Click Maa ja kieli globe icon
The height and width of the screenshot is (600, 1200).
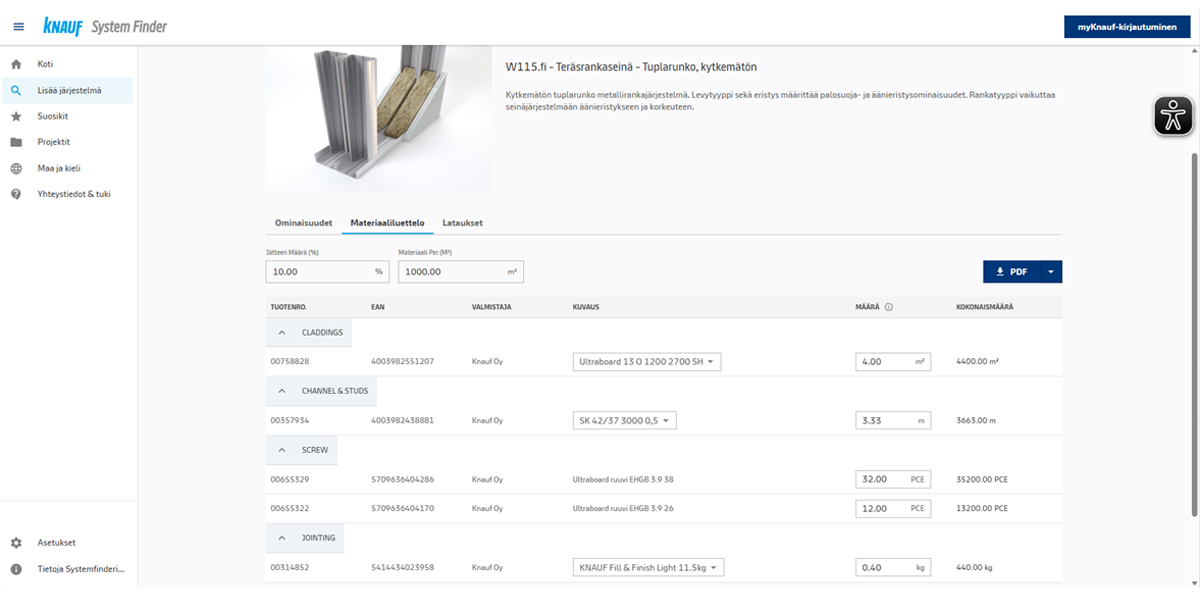pos(16,168)
